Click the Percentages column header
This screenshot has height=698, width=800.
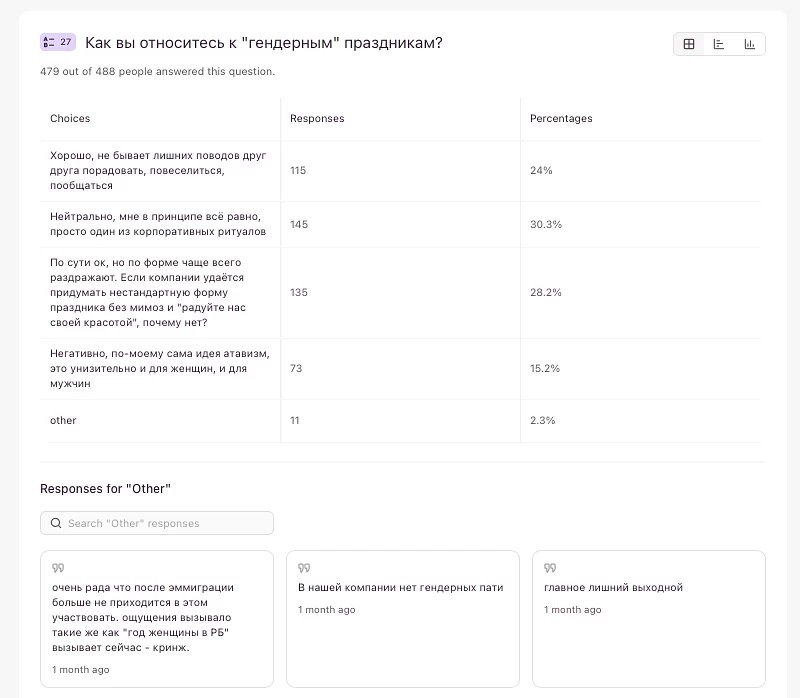click(x=561, y=118)
